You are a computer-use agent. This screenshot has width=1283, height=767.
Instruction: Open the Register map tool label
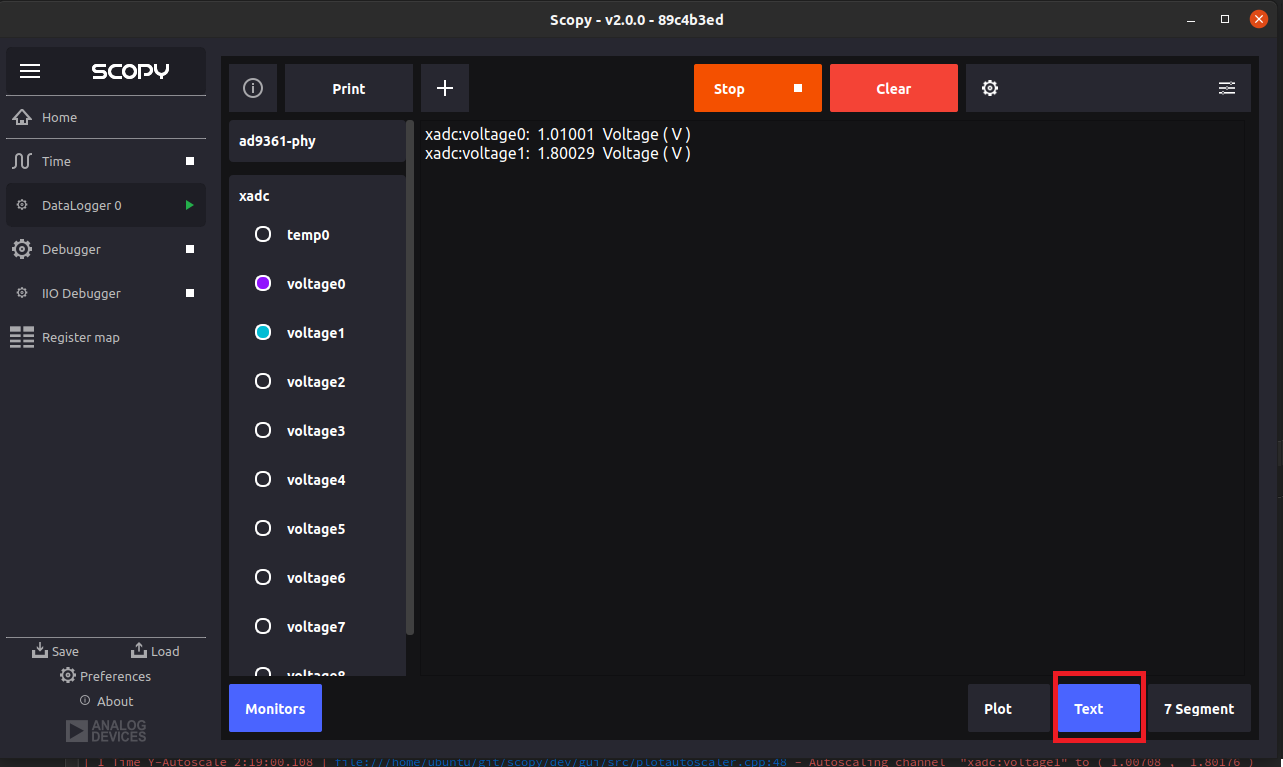(x=81, y=337)
